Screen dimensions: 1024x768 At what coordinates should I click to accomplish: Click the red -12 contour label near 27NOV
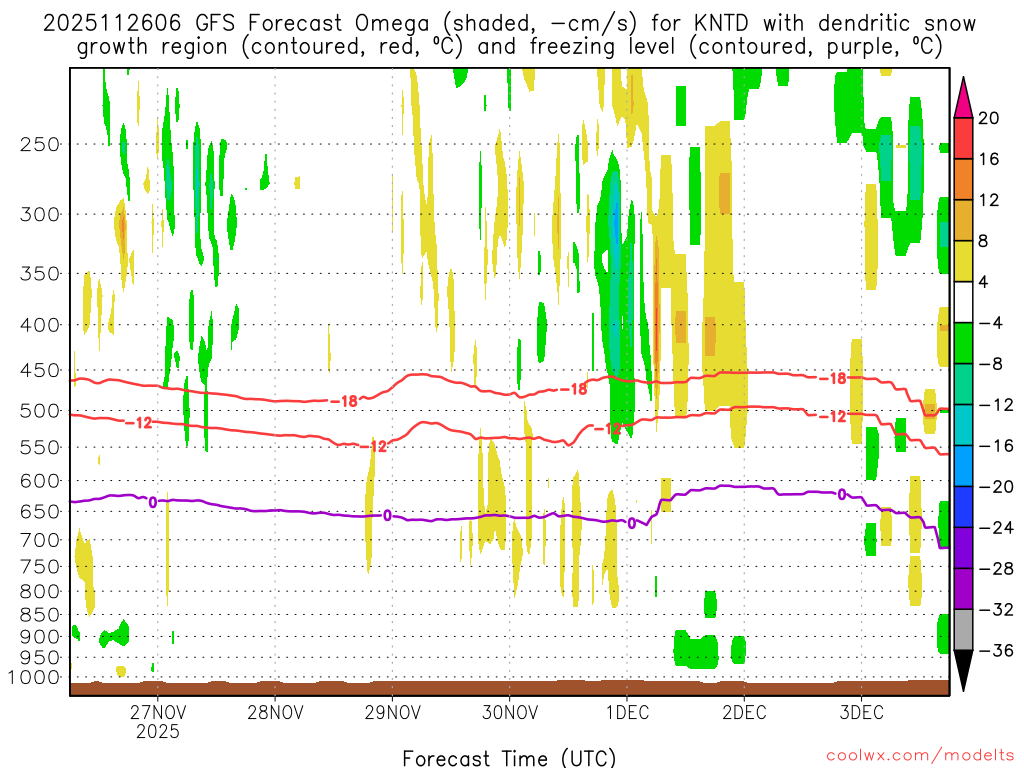click(x=138, y=423)
